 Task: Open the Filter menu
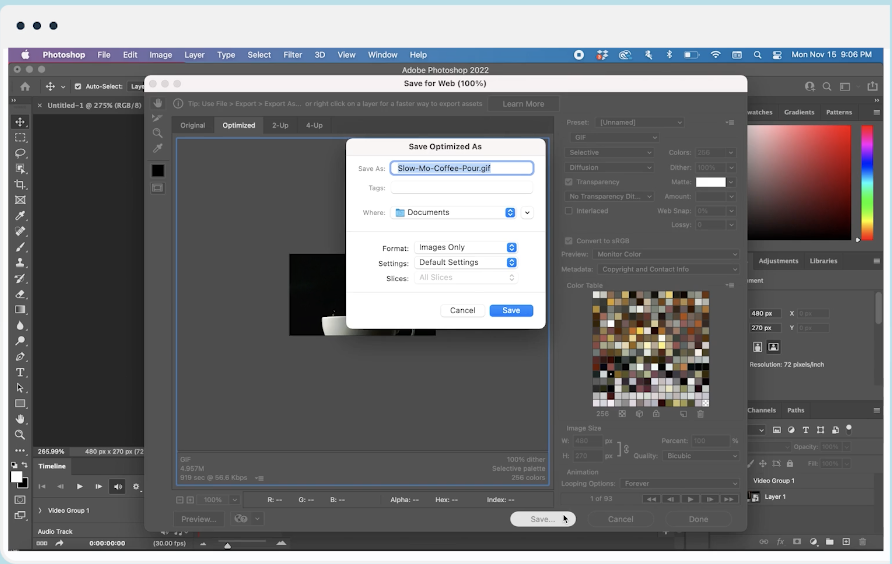click(x=292, y=55)
